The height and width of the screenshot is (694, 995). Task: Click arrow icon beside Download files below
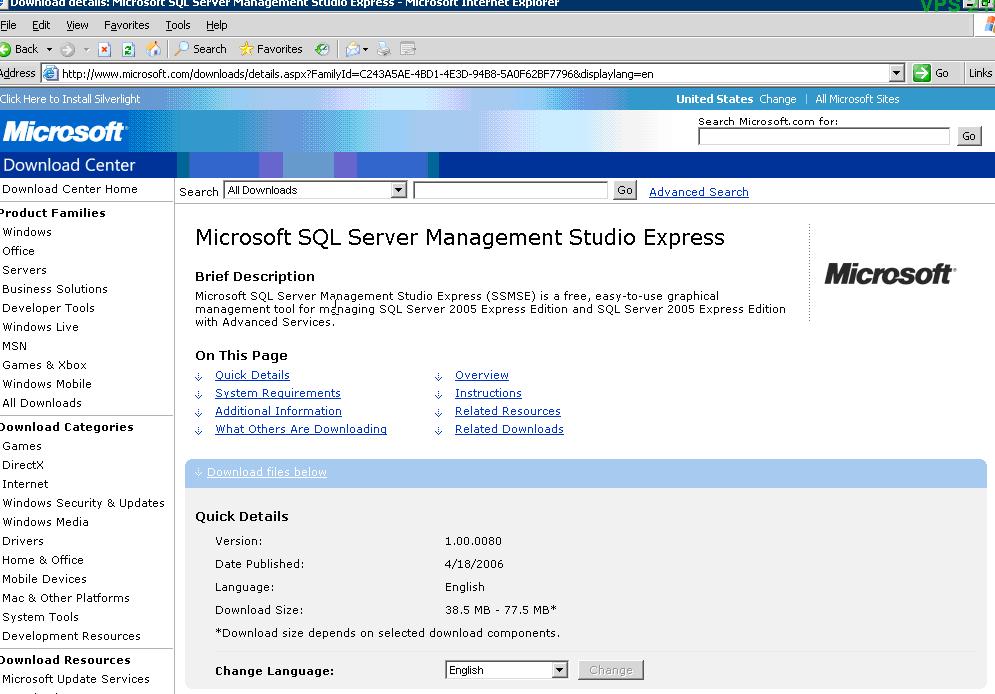(x=199, y=473)
